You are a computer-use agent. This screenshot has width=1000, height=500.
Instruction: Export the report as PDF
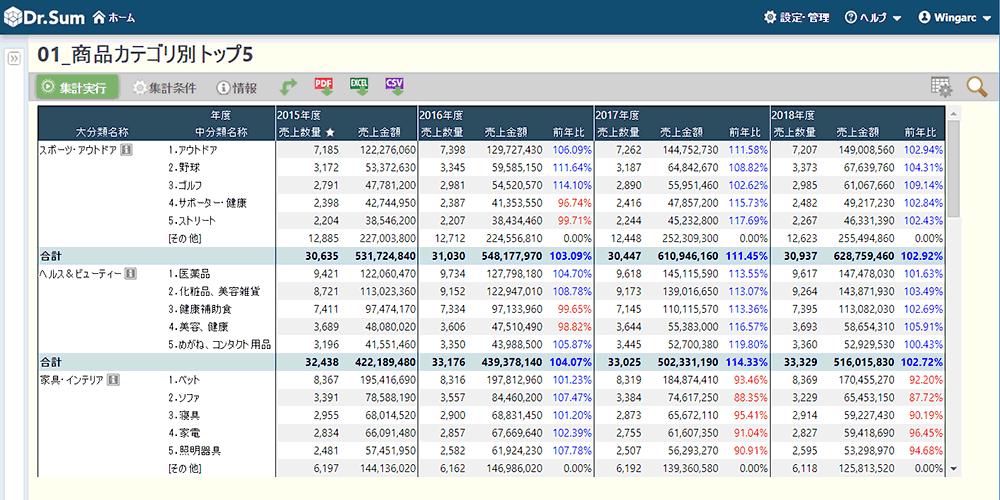point(324,88)
